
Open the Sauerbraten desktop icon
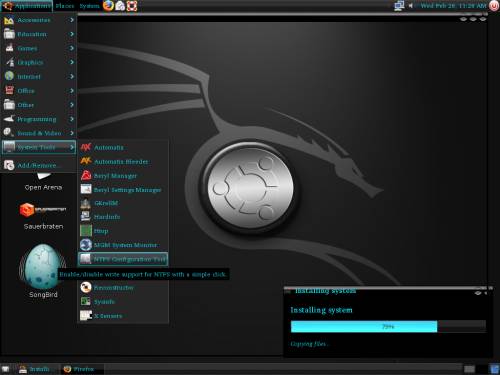(x=43, y=216)
